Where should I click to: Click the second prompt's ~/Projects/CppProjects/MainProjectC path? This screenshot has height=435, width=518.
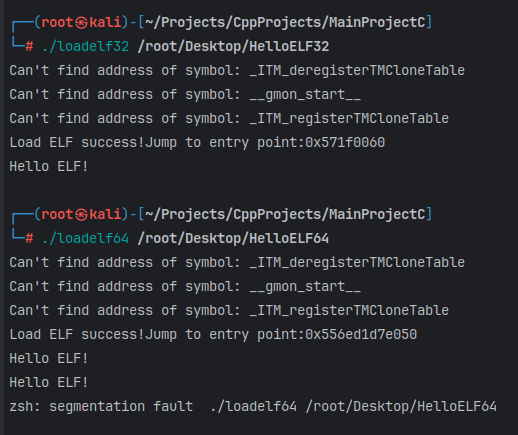285,214
